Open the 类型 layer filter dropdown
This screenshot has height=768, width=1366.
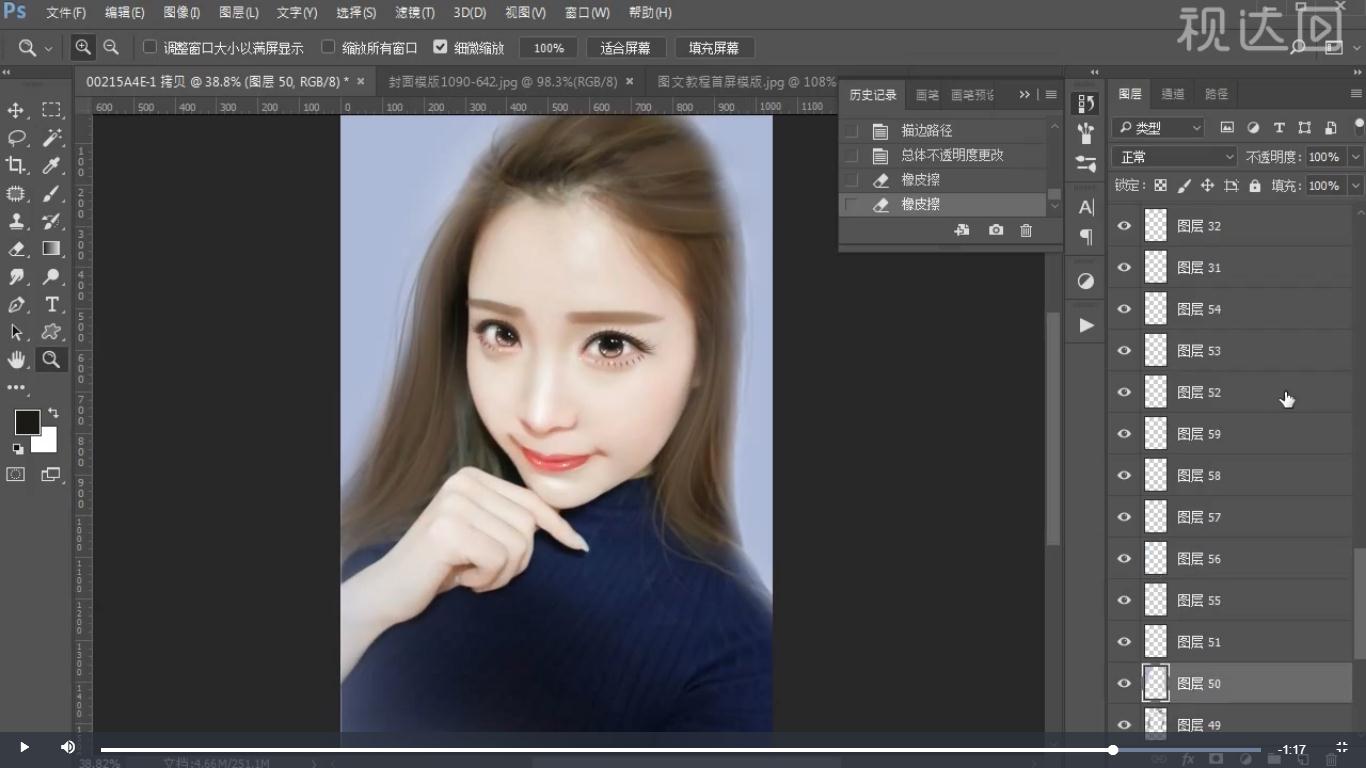1160,128
